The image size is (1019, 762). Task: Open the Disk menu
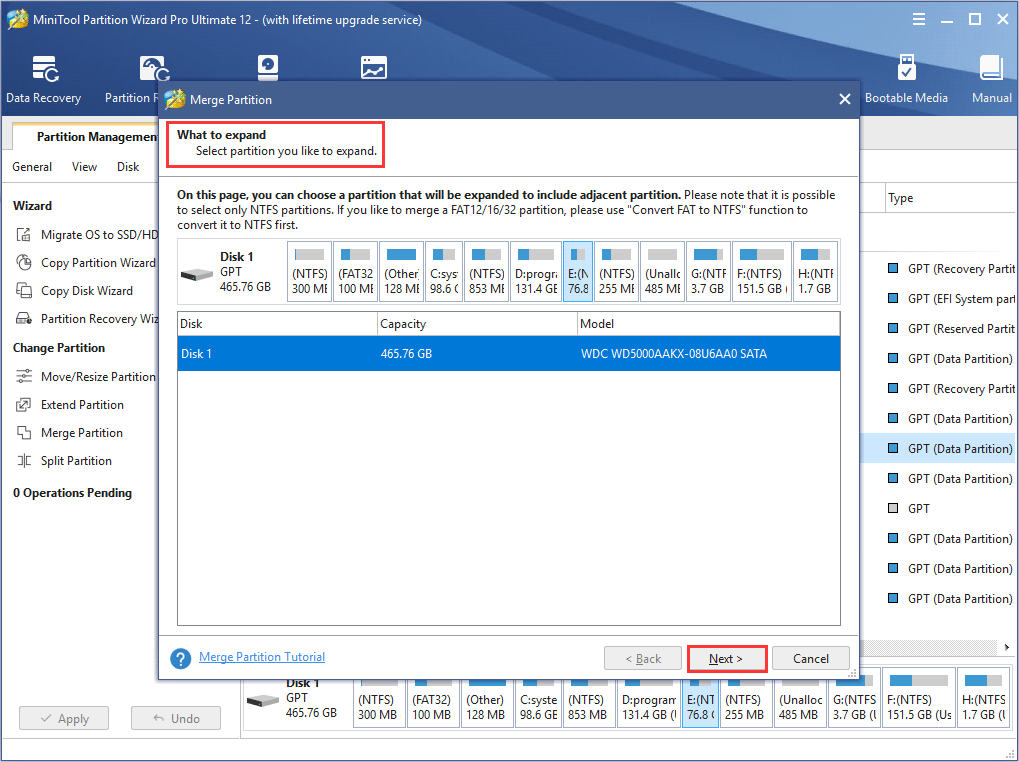point(128,167)
